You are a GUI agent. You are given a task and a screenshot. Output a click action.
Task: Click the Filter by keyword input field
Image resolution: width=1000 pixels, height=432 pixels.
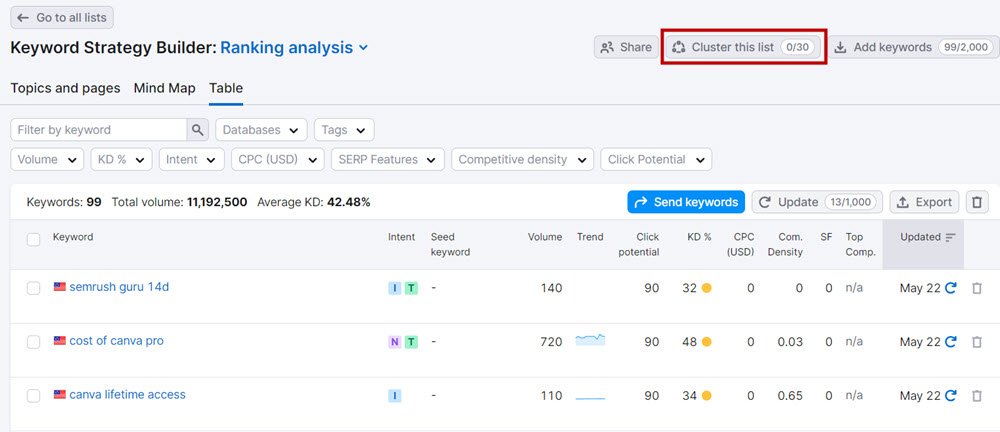[x=98, y=130]
